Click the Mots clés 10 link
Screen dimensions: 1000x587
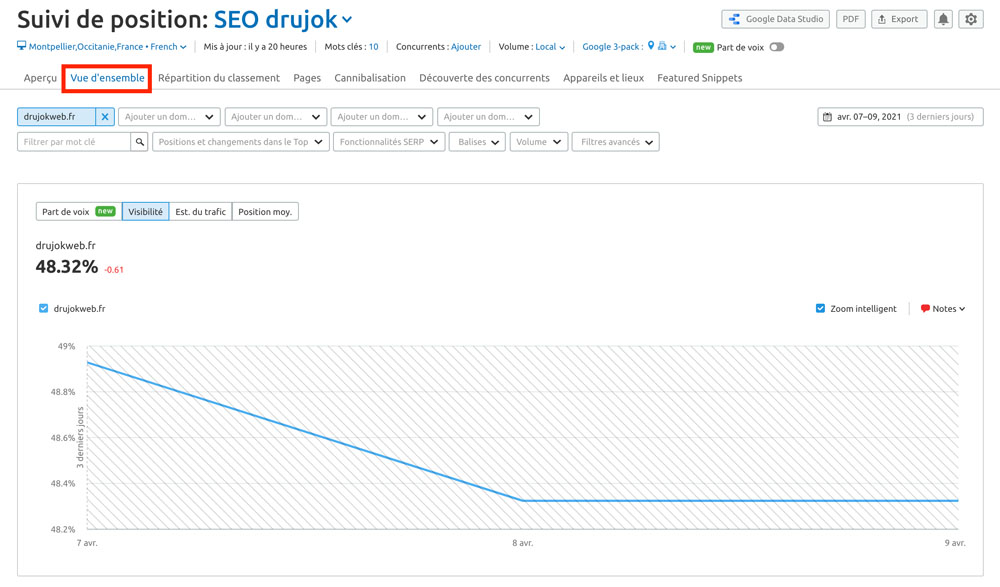373,47
